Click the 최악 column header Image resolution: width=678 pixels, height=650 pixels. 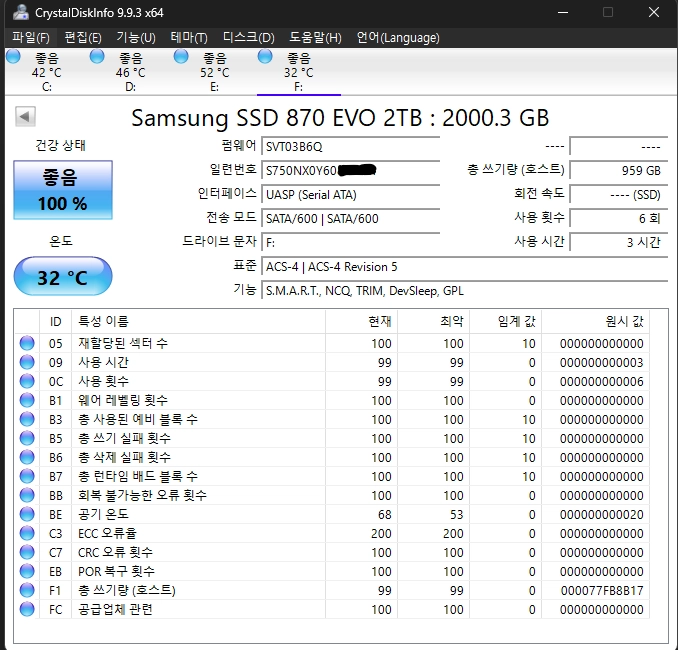pyautogui.click(x=434, y=321)
